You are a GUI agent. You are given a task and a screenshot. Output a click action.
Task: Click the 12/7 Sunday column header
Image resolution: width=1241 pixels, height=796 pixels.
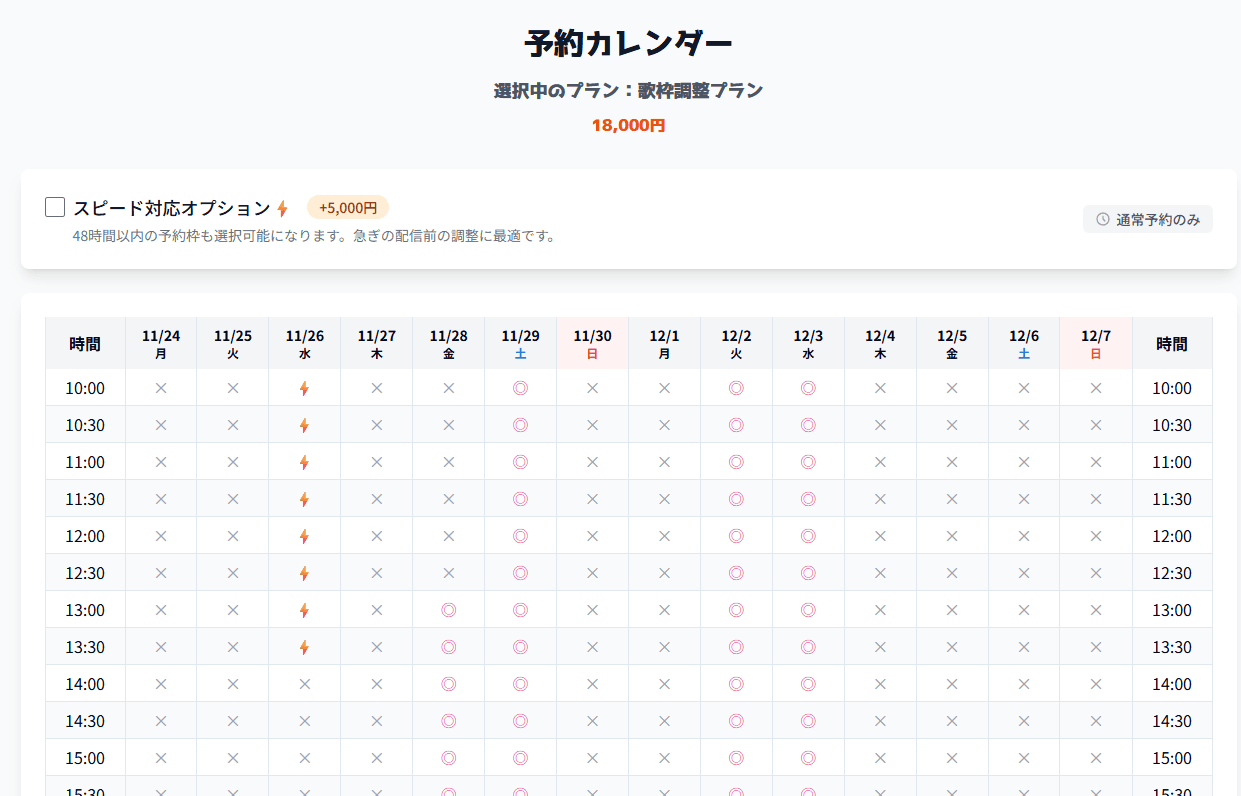tap(1096, 344)
